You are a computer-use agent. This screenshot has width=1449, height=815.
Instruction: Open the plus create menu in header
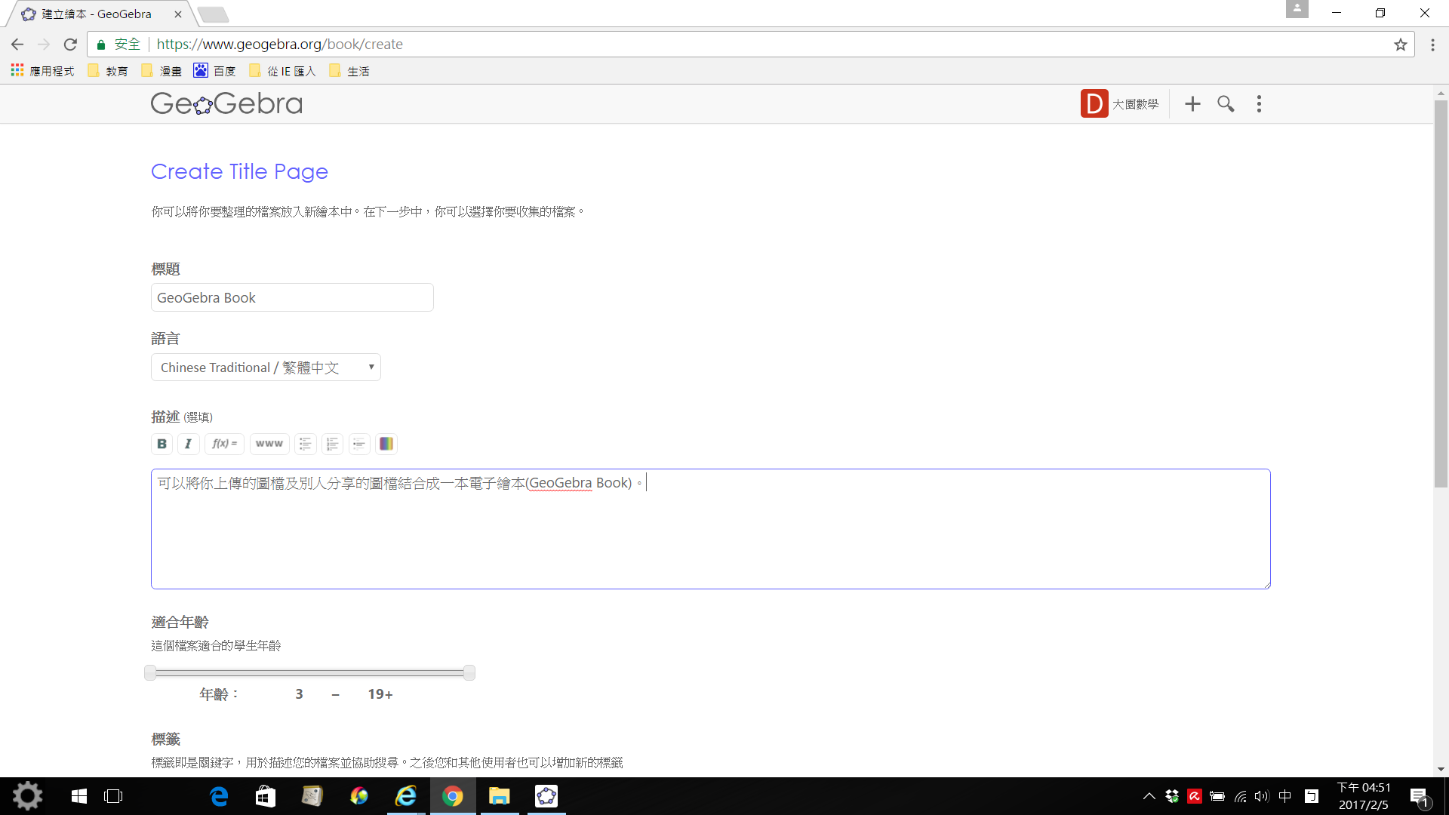1192,104
